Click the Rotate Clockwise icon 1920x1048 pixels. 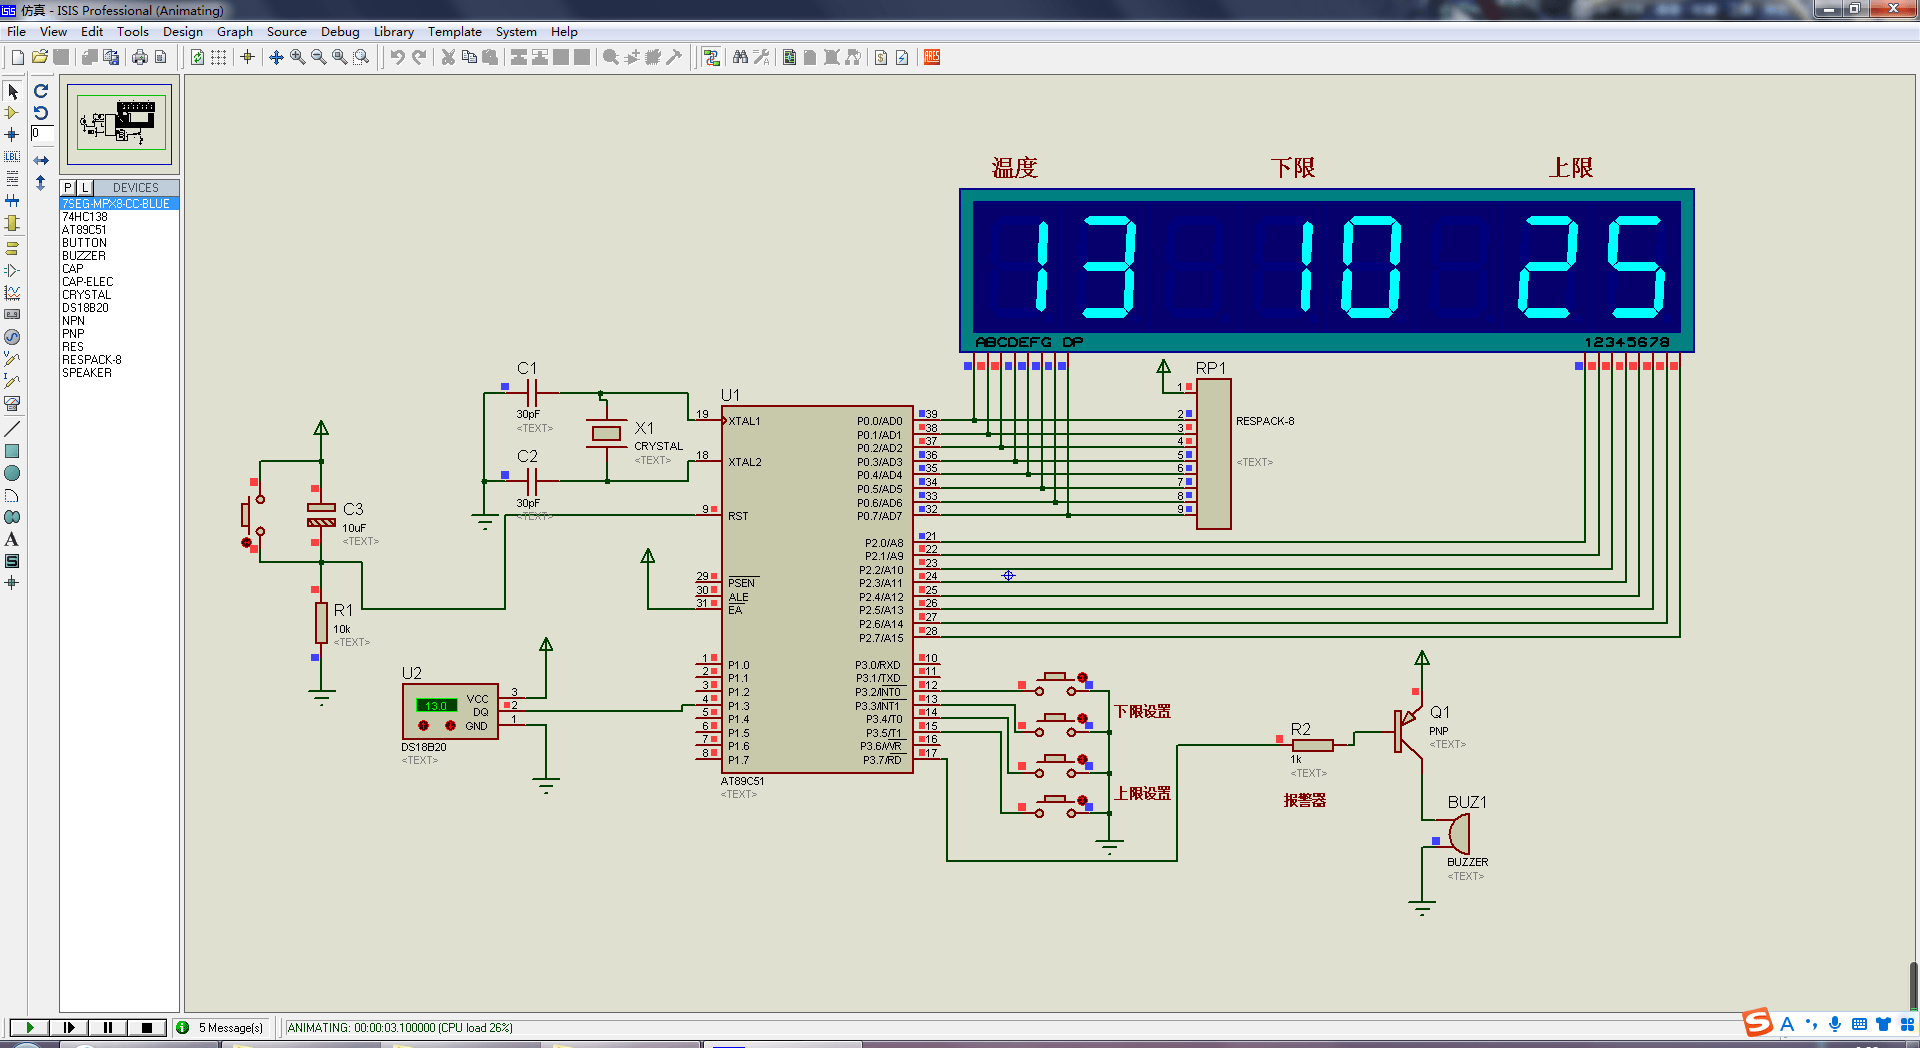point(41,91)
